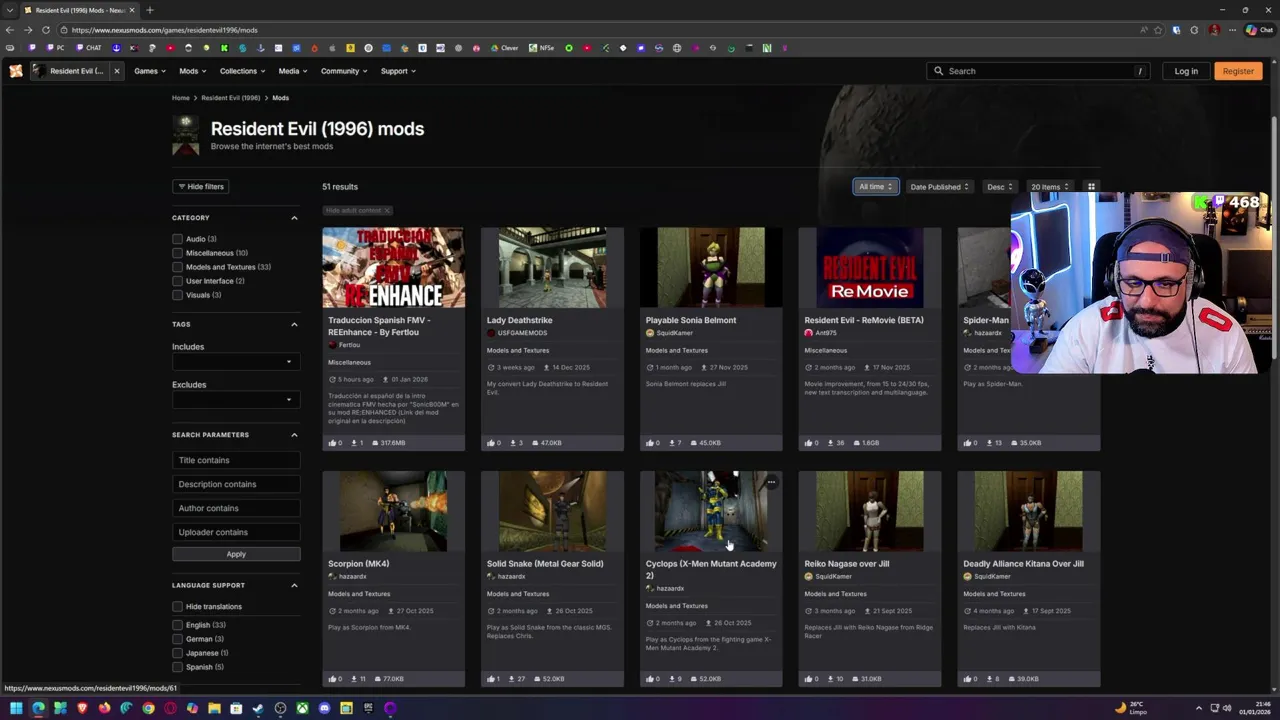Check the Japanese language checkbox
1280x720 pixels.
(177, 653)
